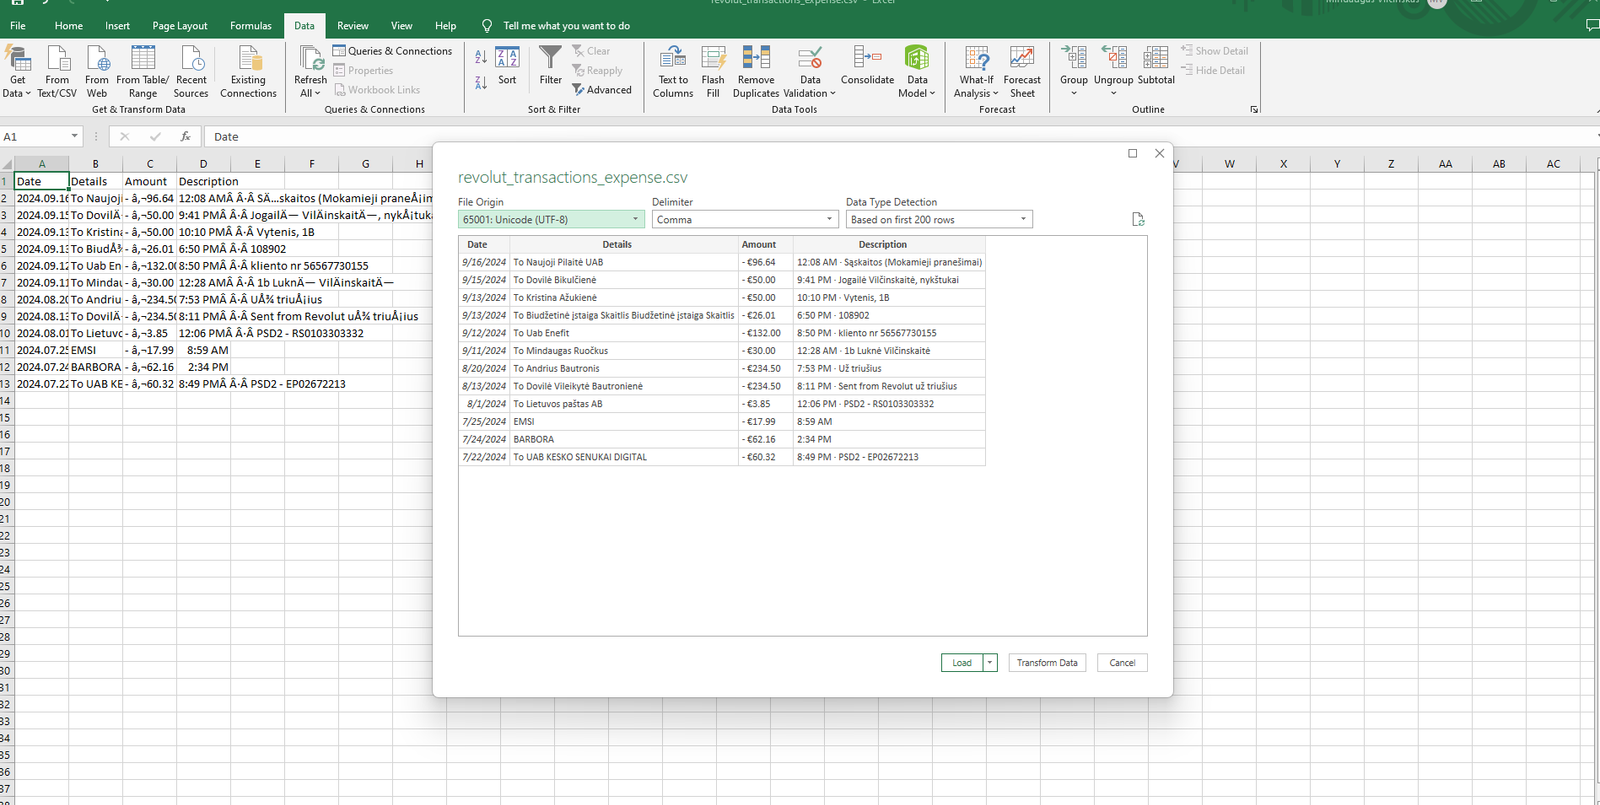Image resolution: width=1600 pixels, height=805 pixels.
Task: Select worksheet cell A1 'Date'
Action: (x=42, y=182)
